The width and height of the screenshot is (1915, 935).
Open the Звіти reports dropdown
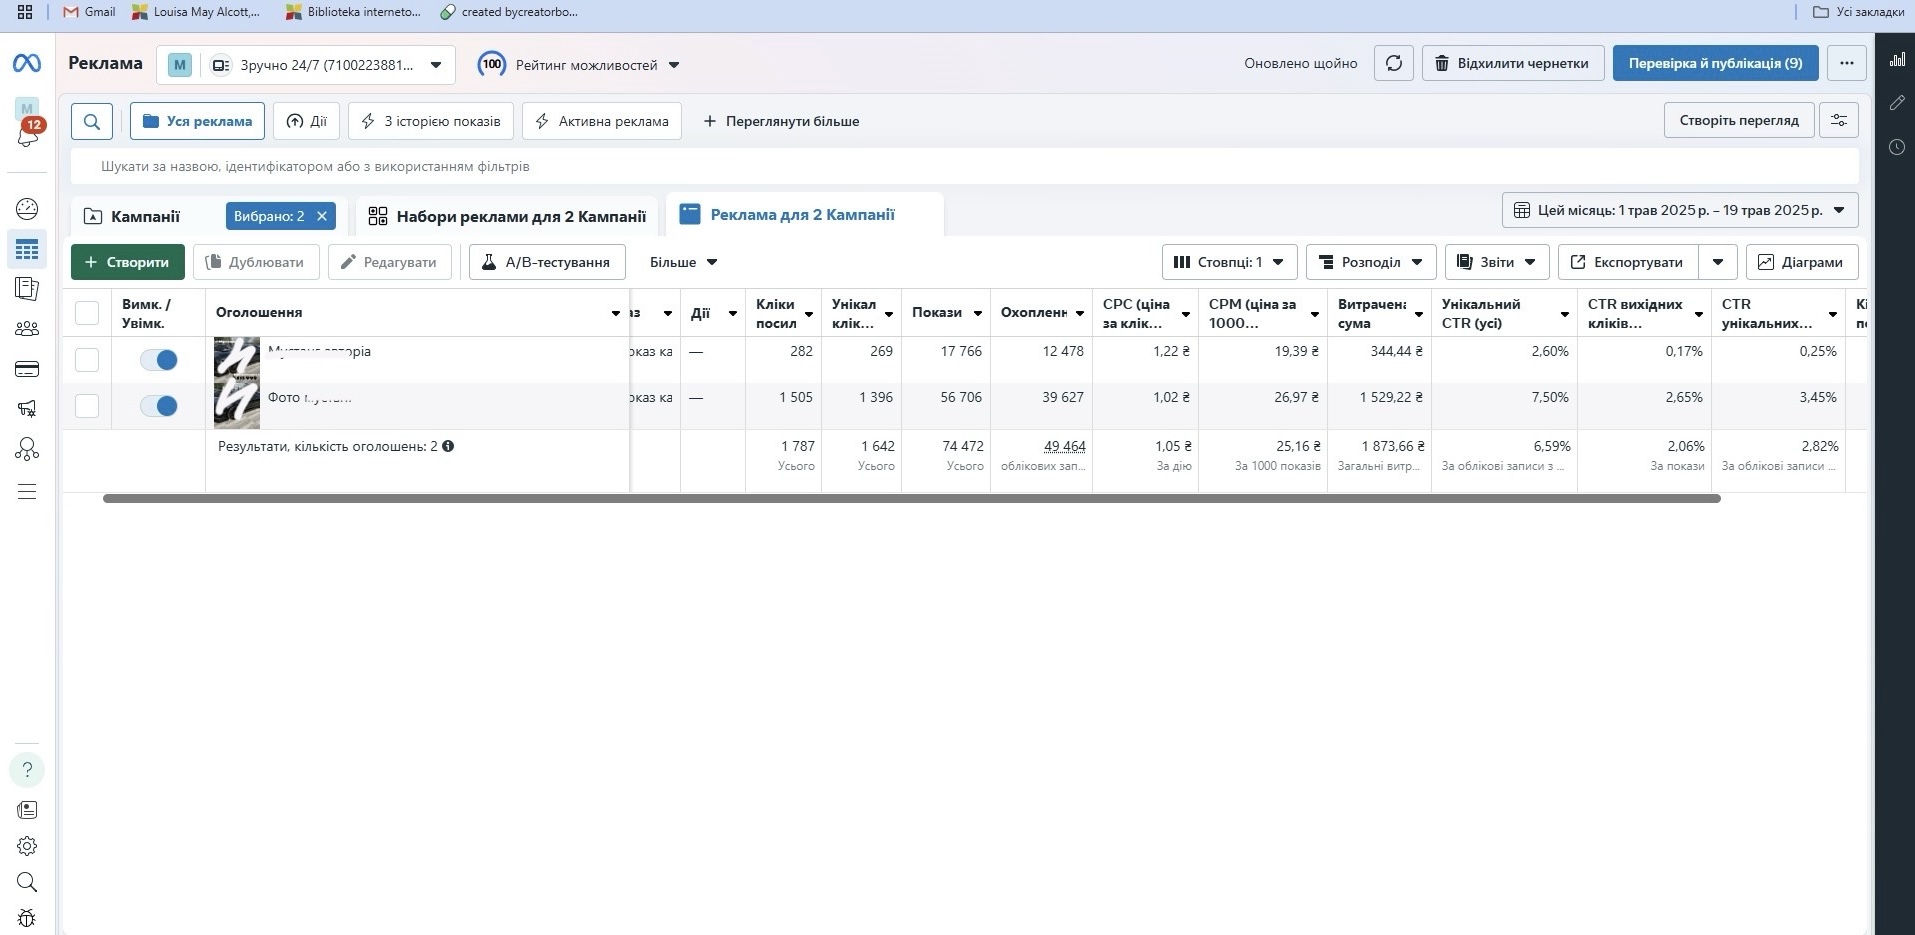[x=1497, y=262]
